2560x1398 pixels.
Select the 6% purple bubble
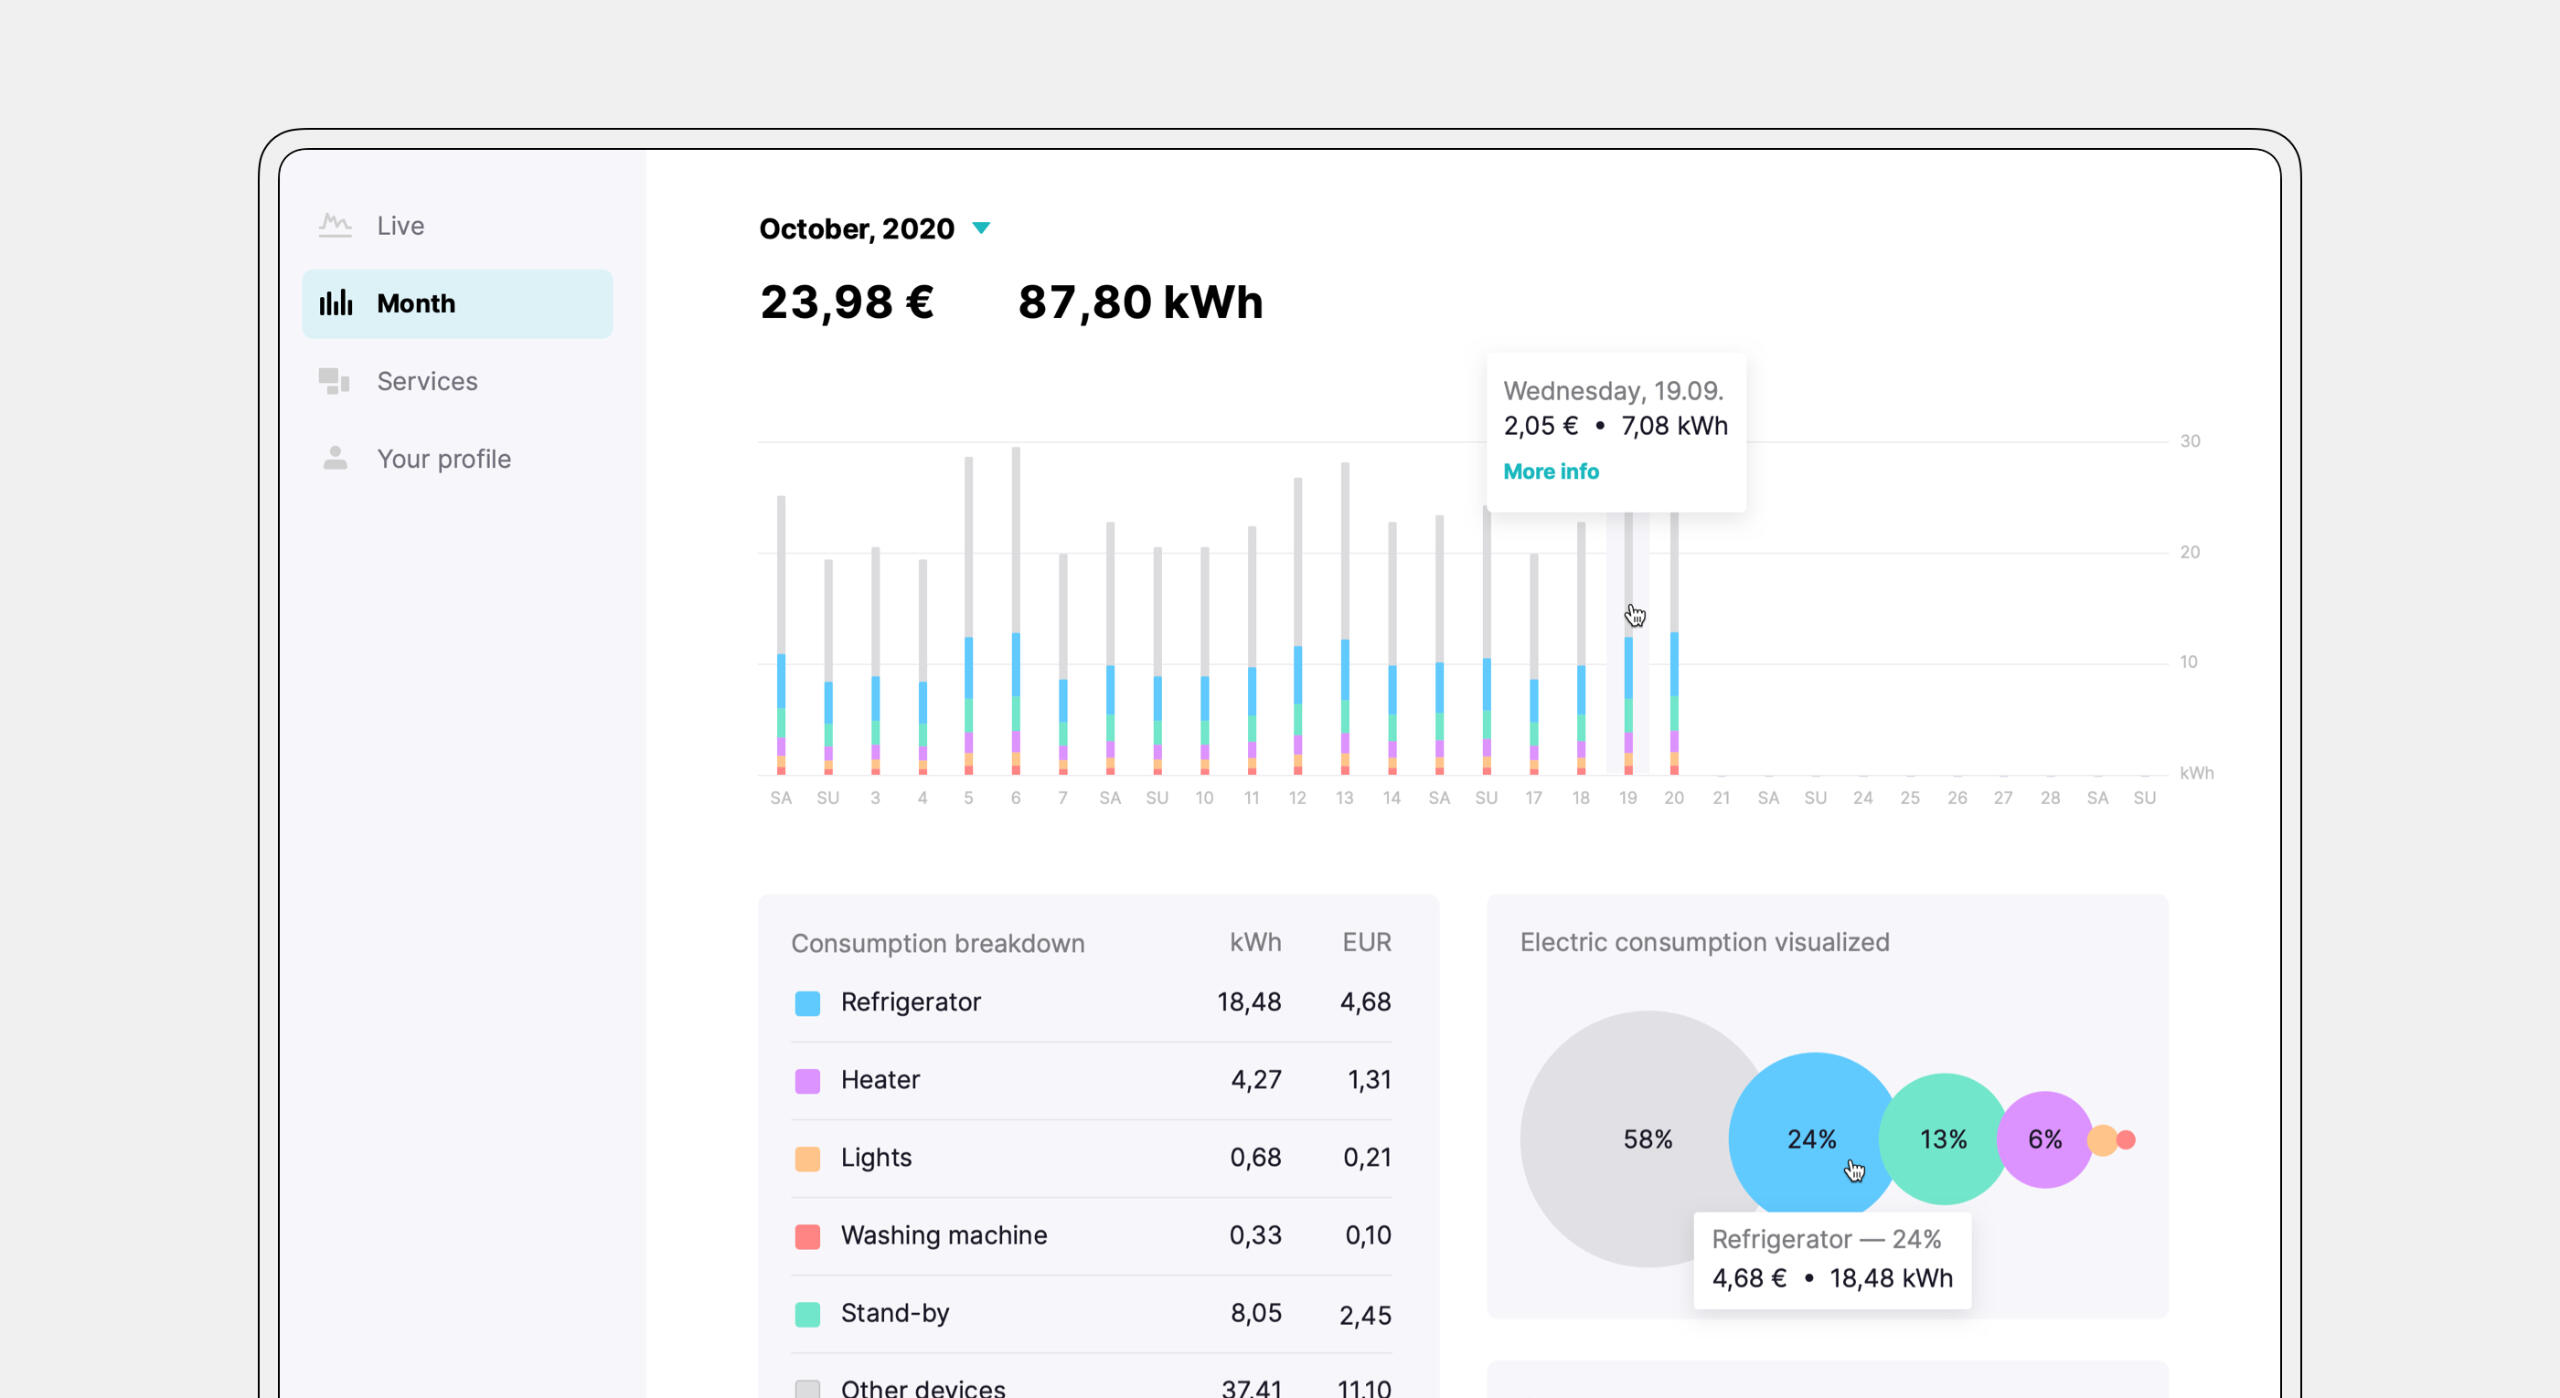point(2045,1138)
